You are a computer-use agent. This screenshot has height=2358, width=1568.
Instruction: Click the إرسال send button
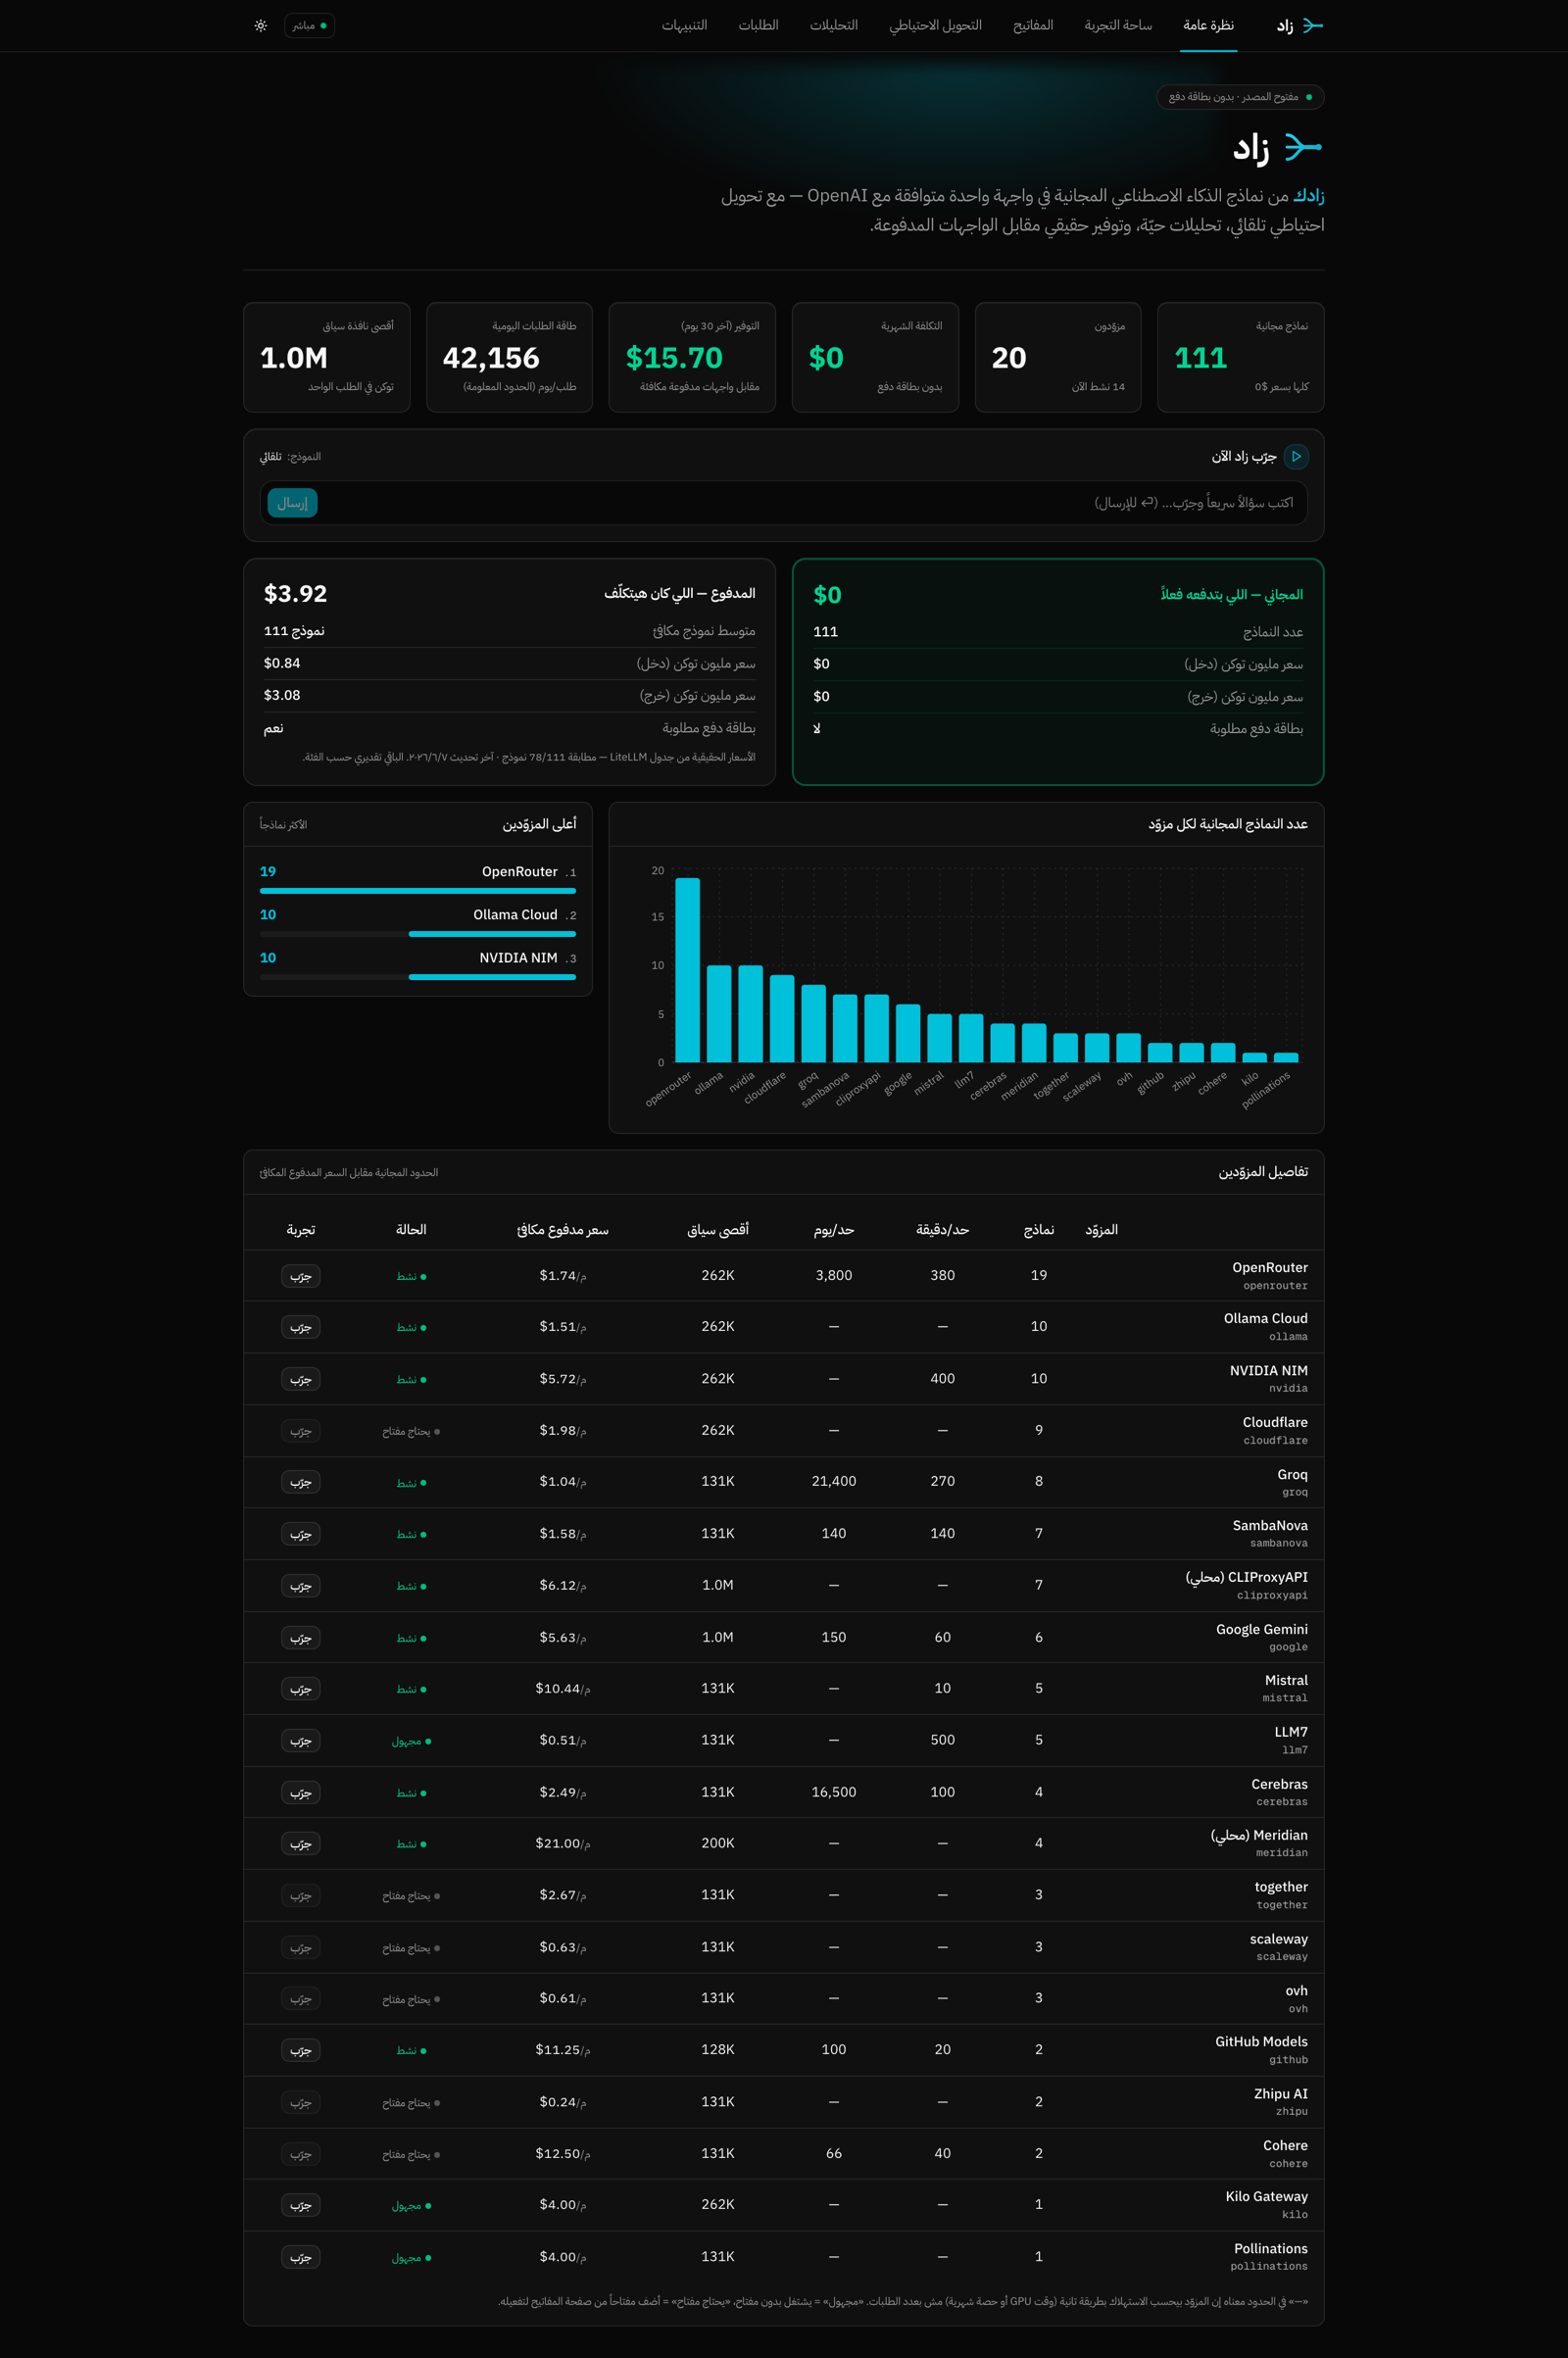(x=292, y=503)
